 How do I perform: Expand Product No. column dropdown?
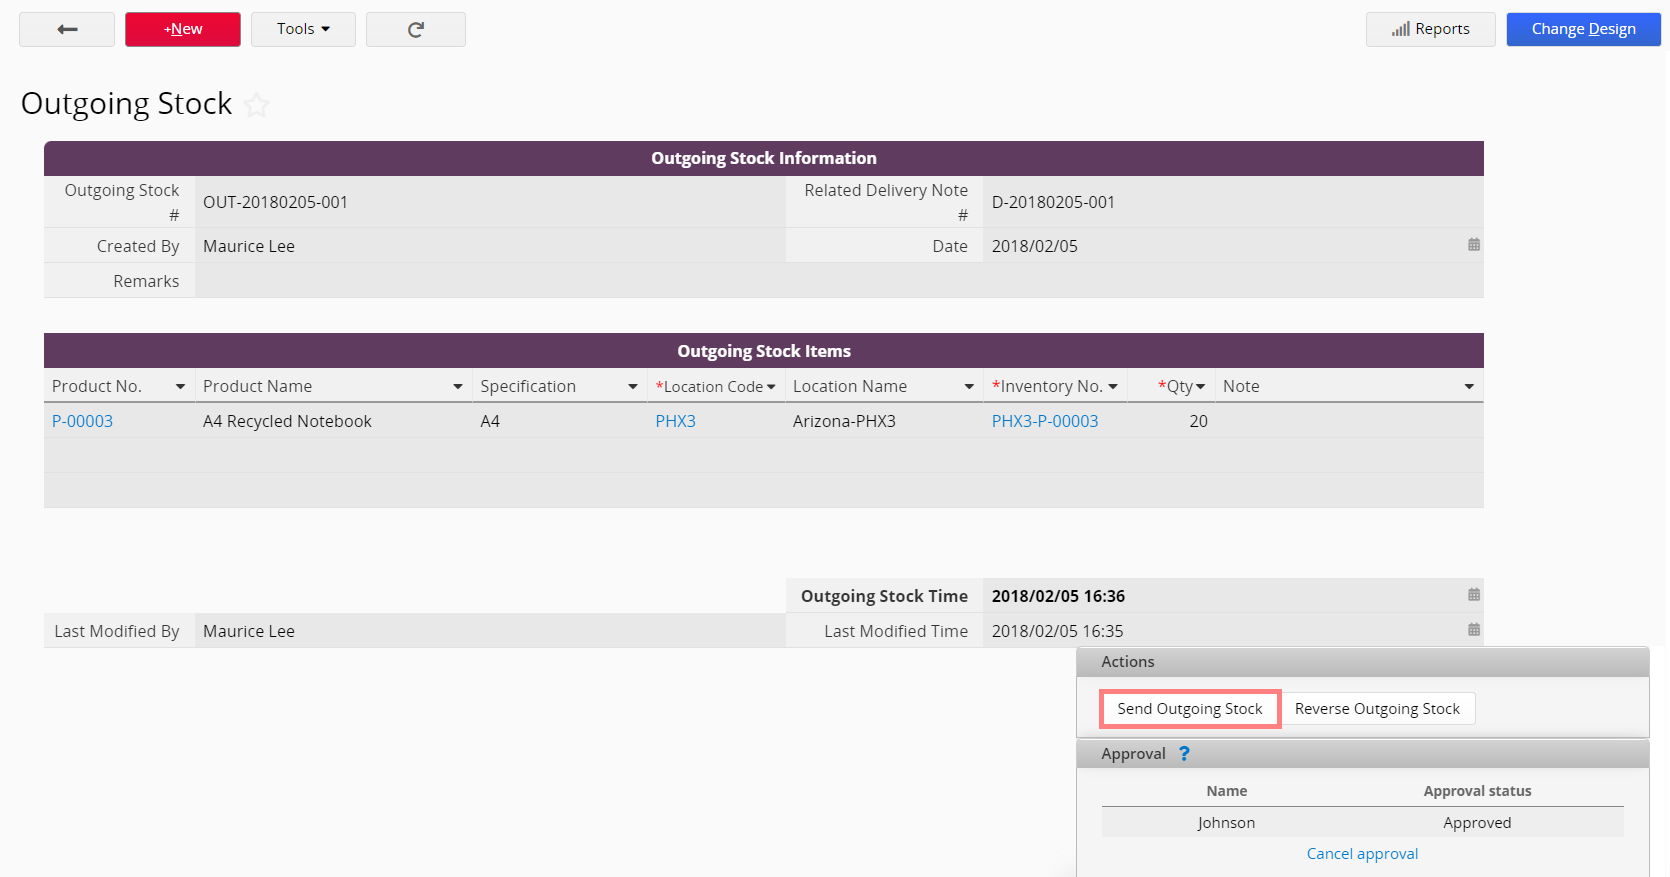180,387
